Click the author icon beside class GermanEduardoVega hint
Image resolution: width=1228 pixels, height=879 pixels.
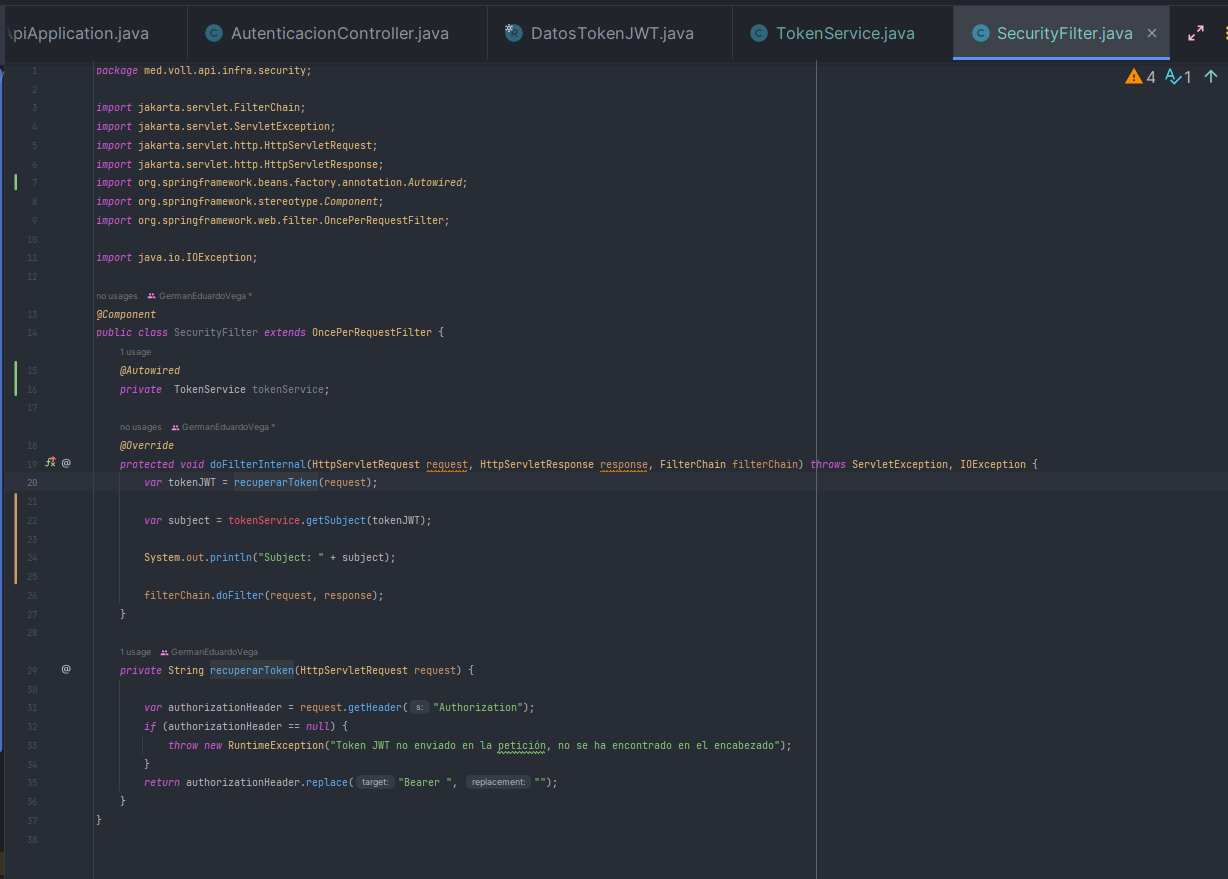(151, 296)
